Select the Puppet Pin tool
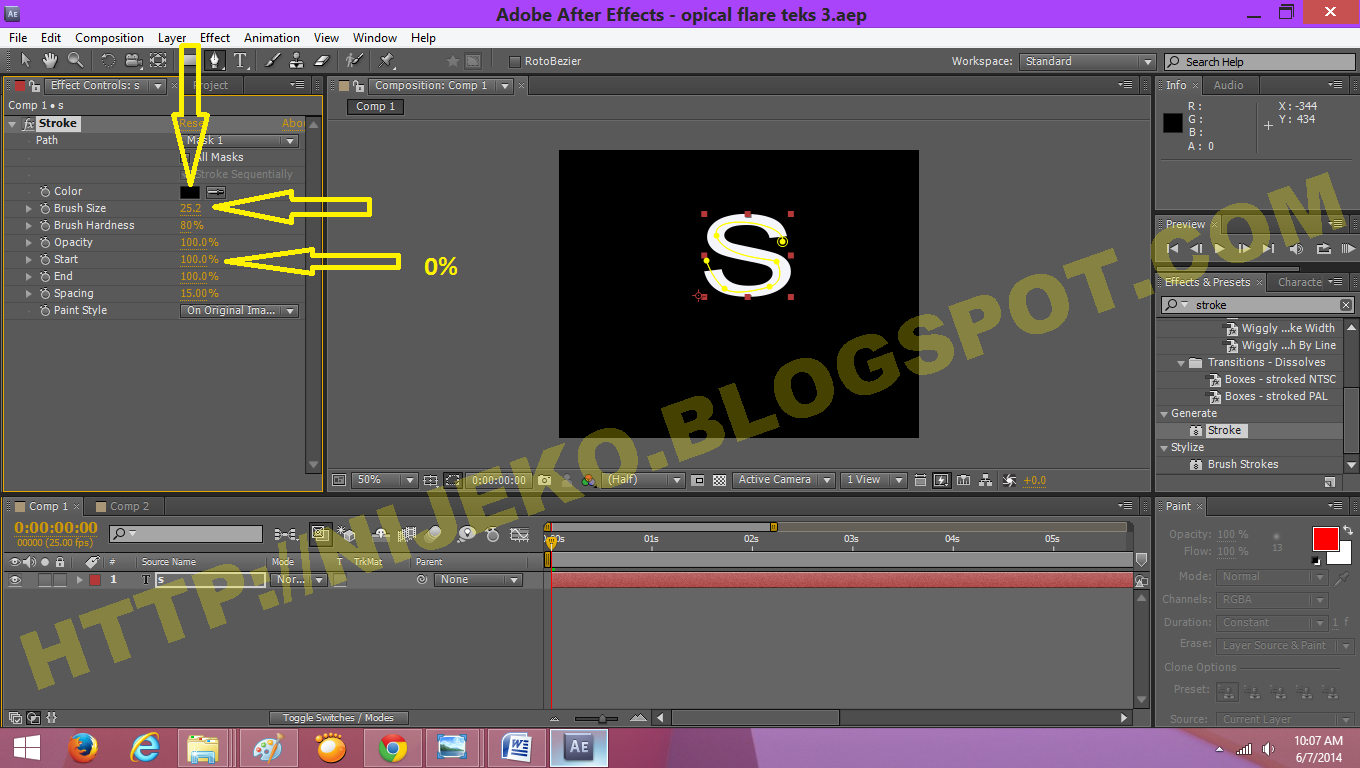This screenshot has height=768, width=1360. pyautogui.click(x=386, y=61)
